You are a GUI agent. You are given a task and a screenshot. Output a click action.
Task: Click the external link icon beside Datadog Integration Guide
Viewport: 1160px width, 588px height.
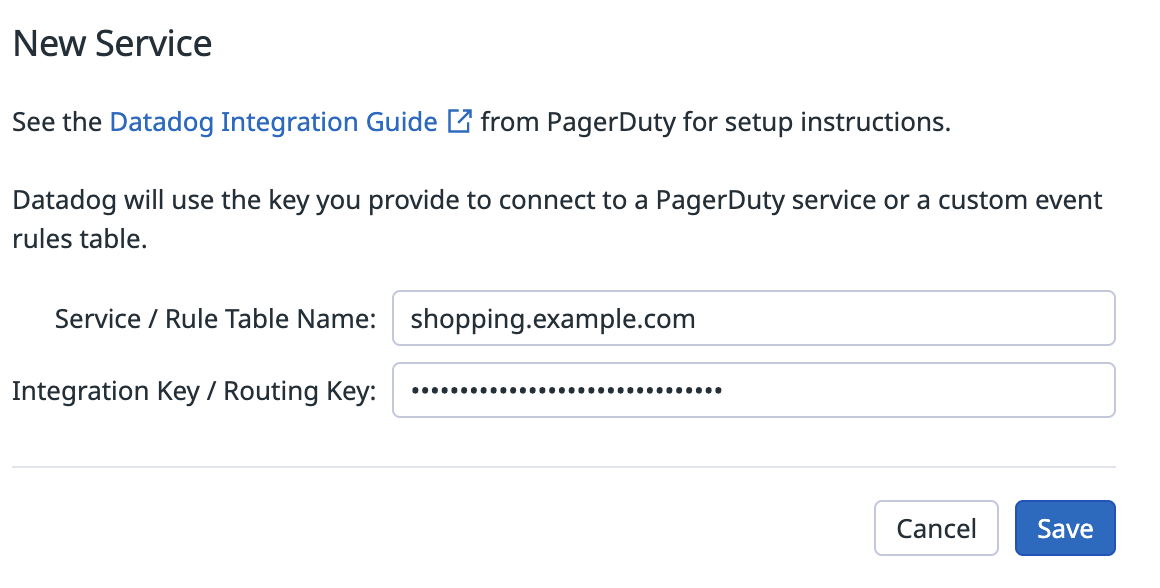point(459,121)
